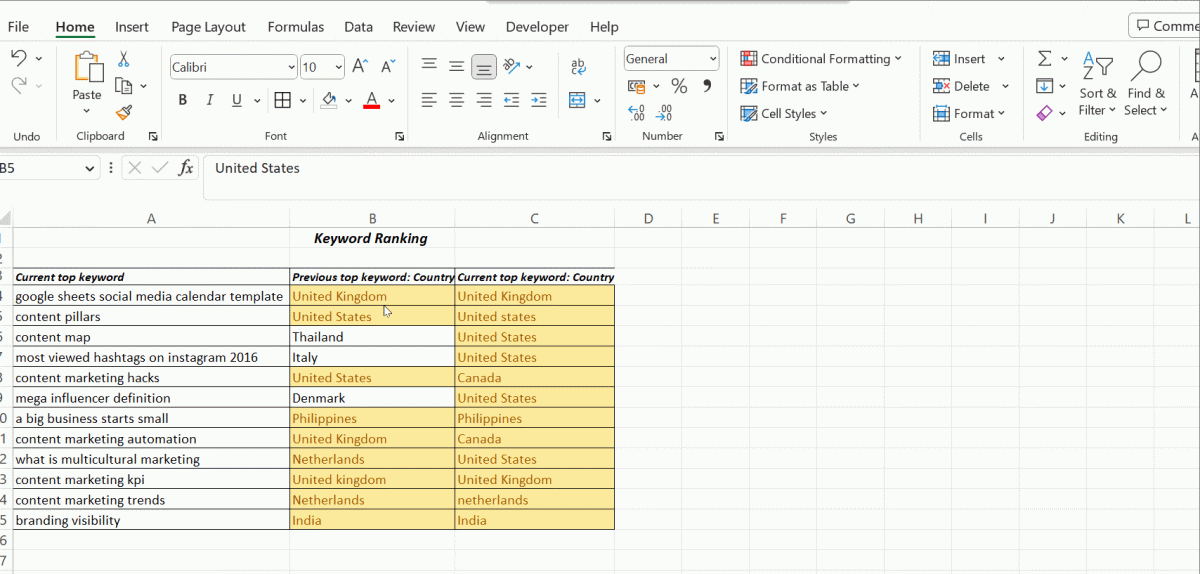Click the Format Painter brush icon
The width and height of the screenshot is (1200, 574).
click(x=124, y=113)
